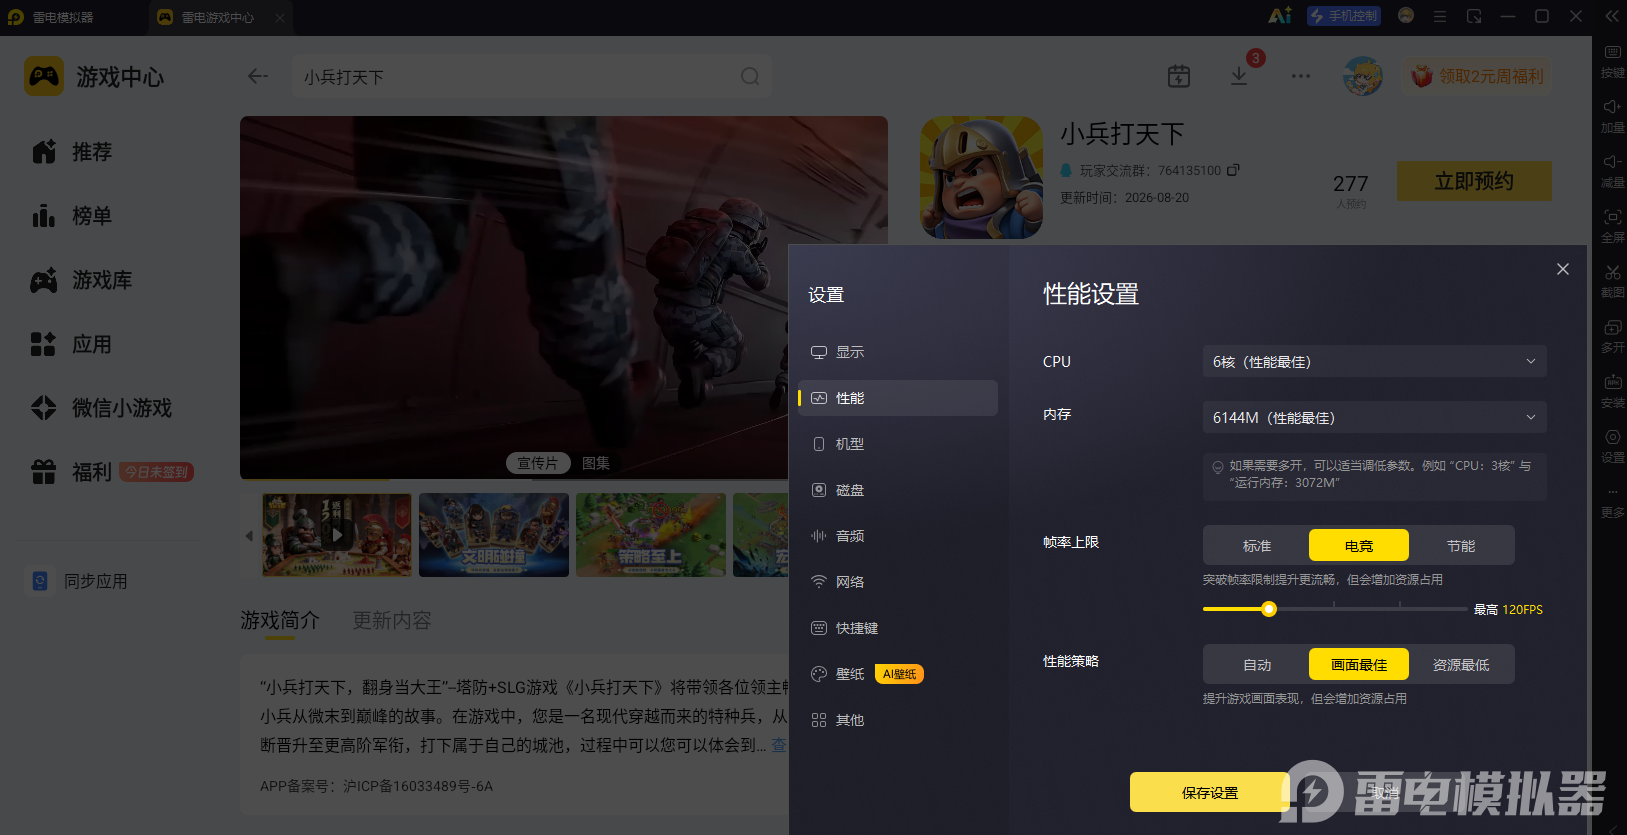The height and width of the screenshot is (835, 1627).
Task: Choose 自动 performance strategy
Action: 1257,664
